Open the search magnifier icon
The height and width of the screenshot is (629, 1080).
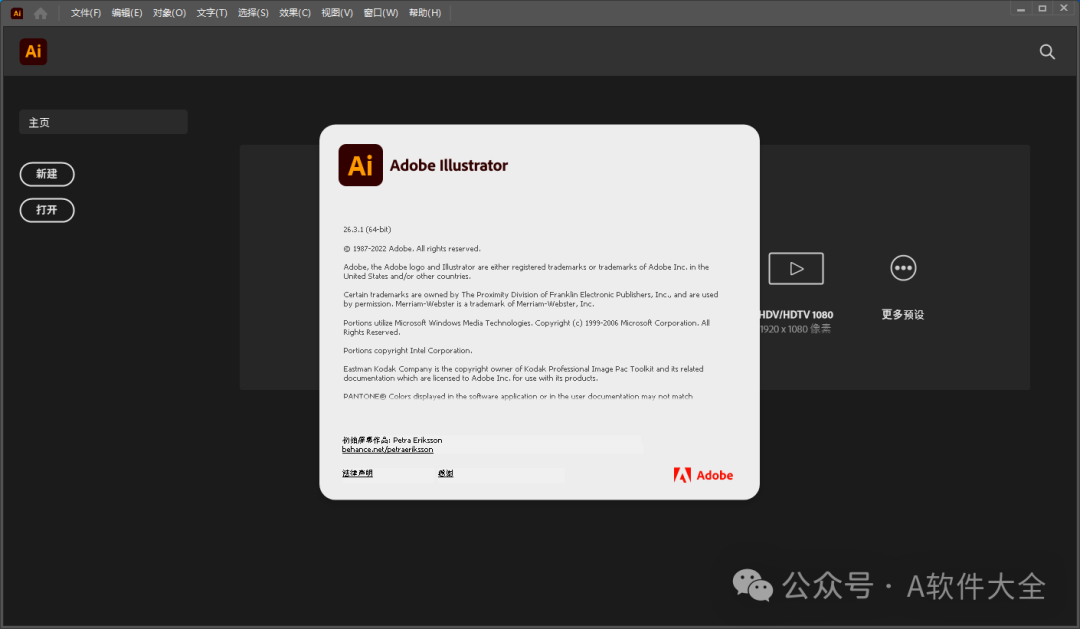[x=1047, y=52]
